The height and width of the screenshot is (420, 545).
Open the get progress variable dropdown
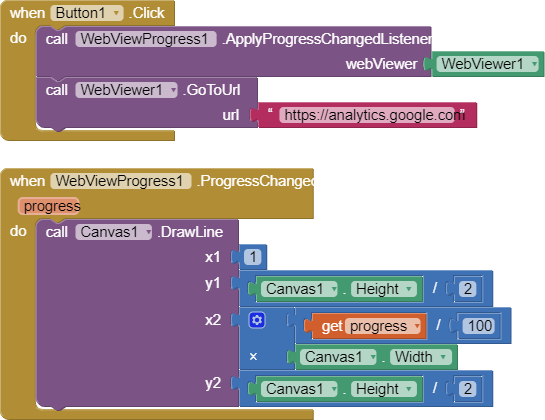[383, 326]
